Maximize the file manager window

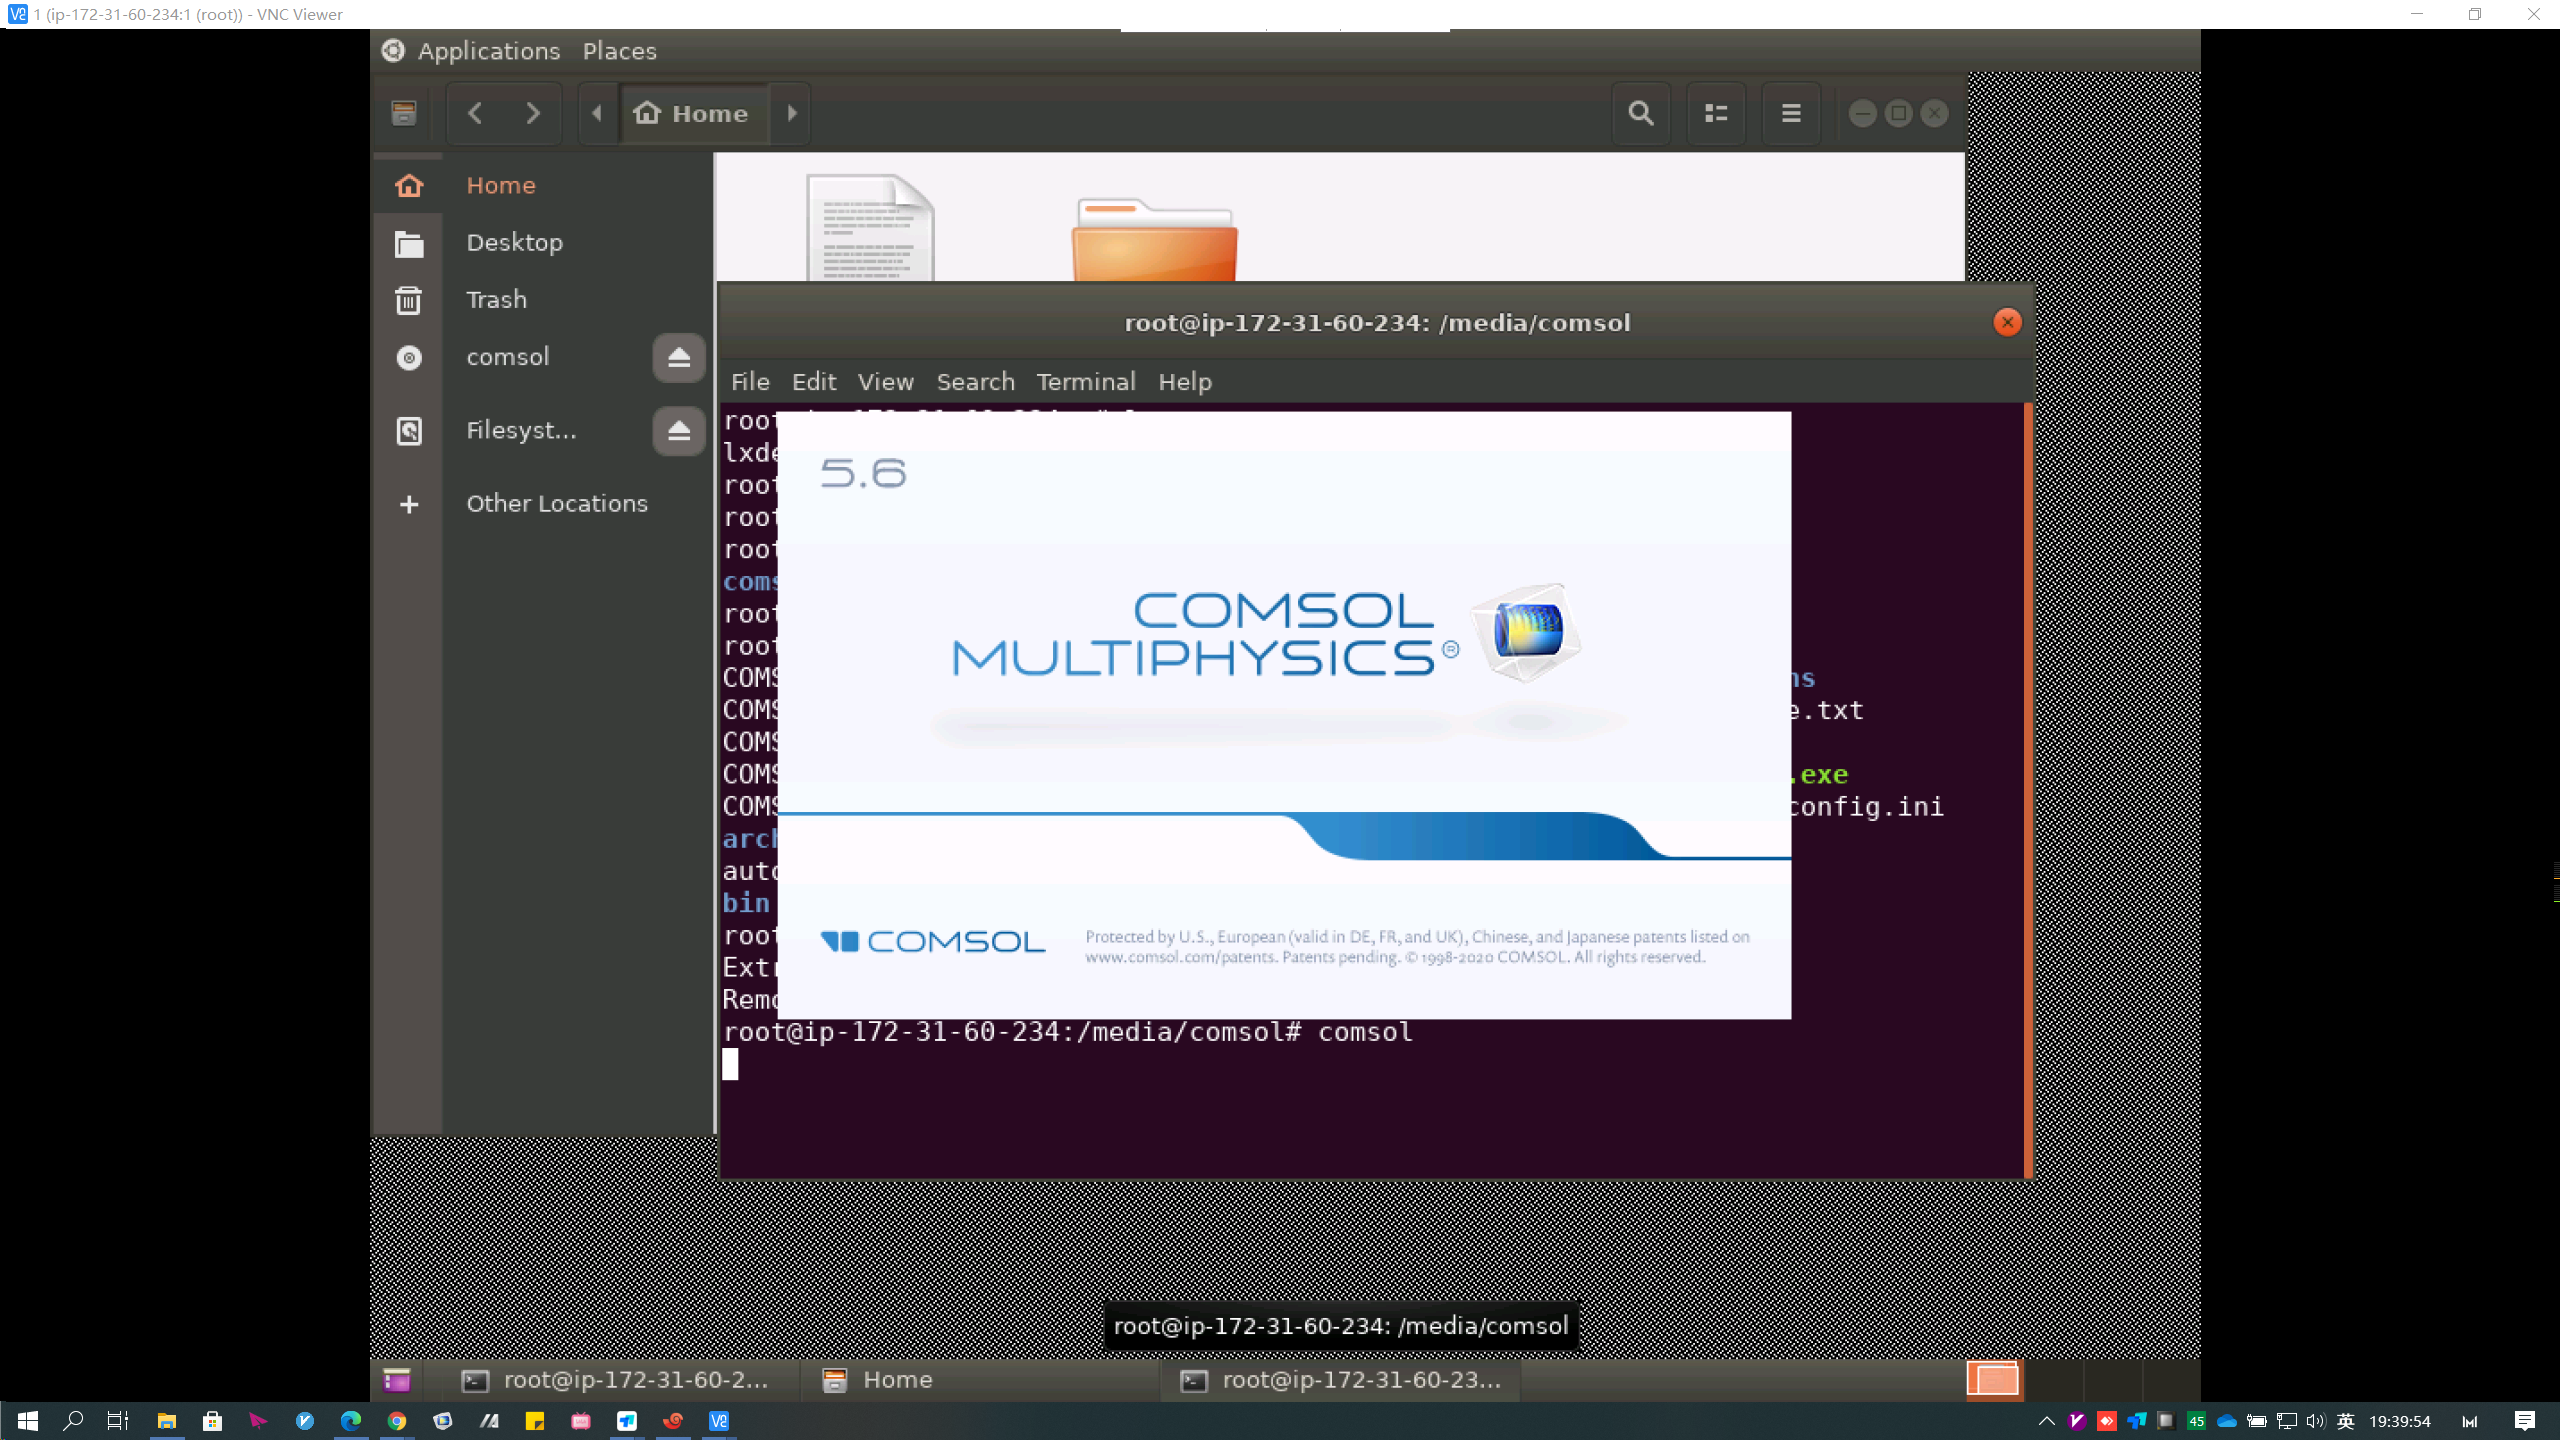tap(1898, 113)
